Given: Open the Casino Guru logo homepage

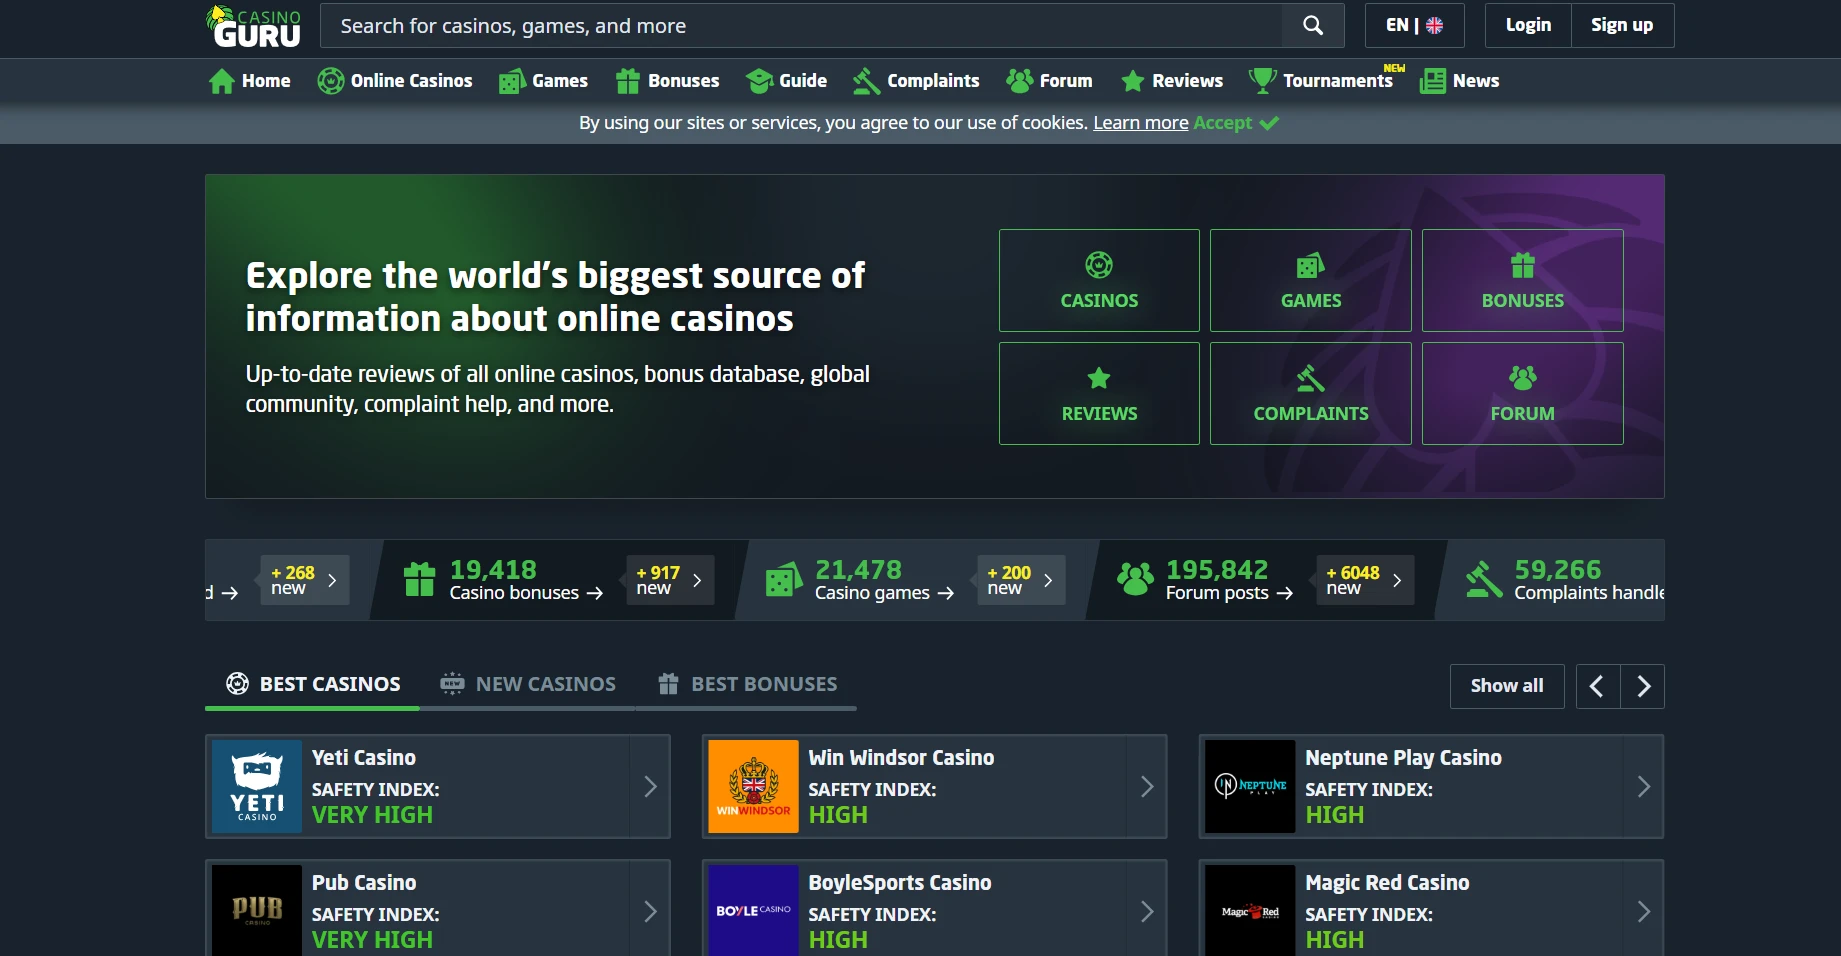Looking at the screenshot, I should pyautogui.click(x=254, y=27).
